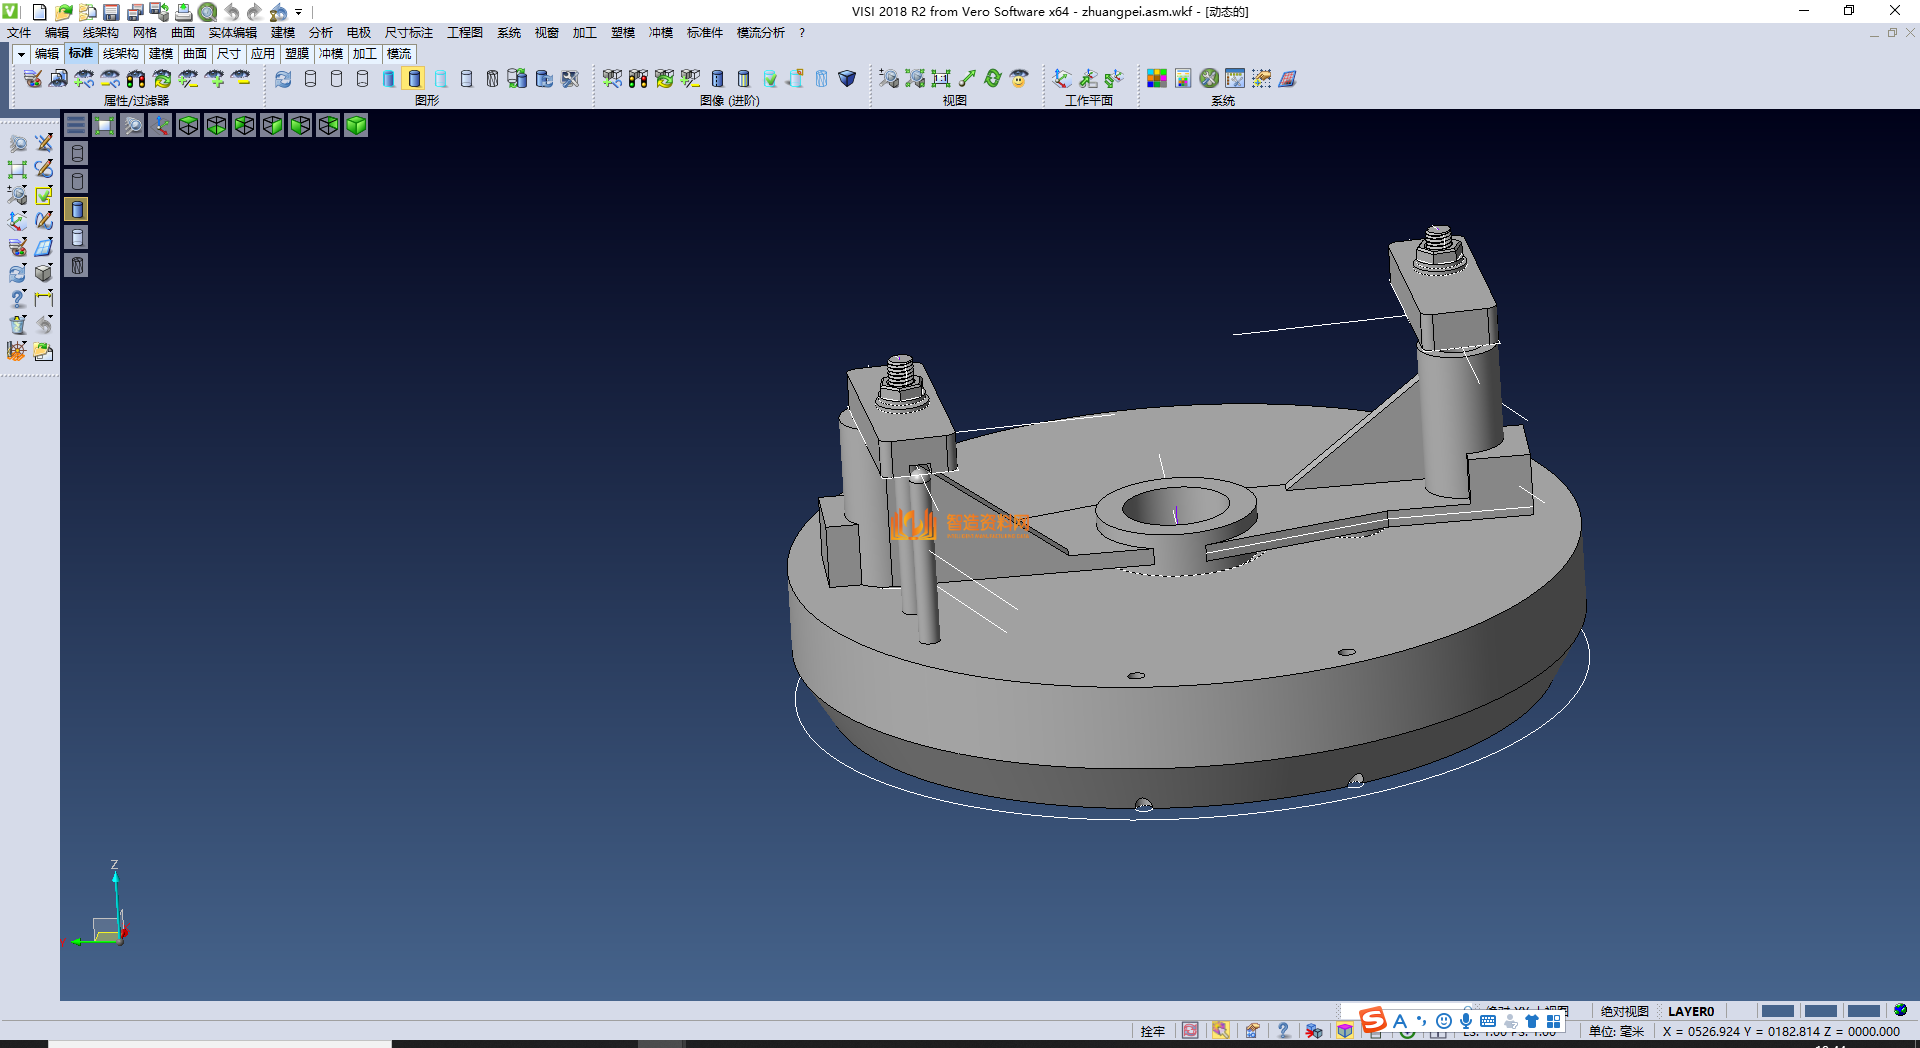
Task: Click the Undo arrow icon
Action: tap(232, 12)
